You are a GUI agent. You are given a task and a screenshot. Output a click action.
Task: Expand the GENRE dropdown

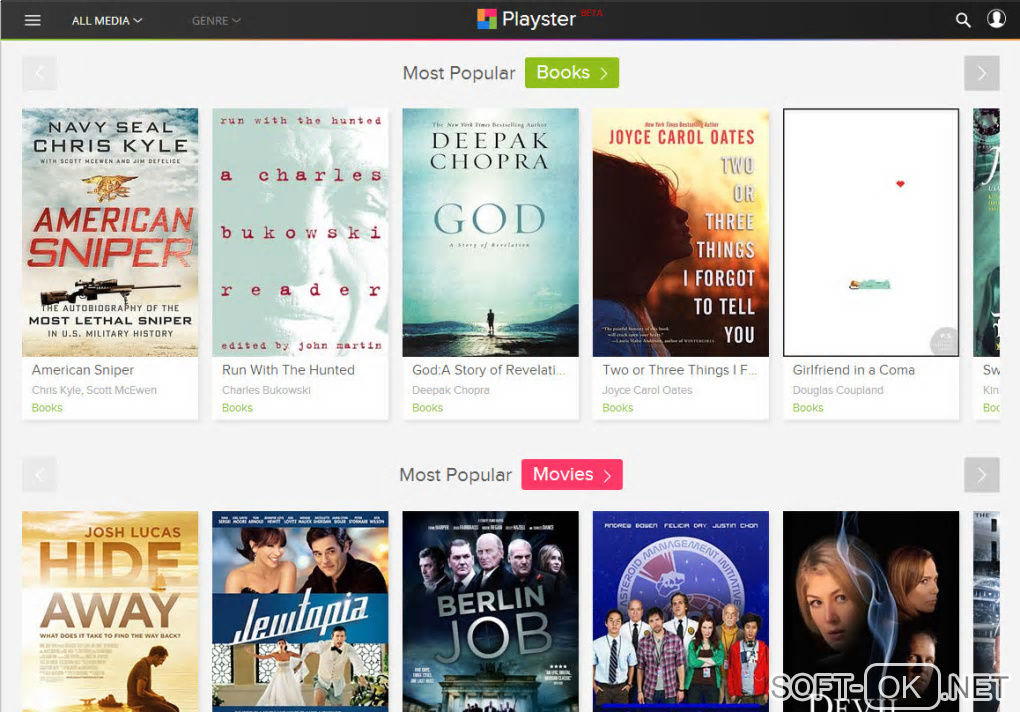click(216, 21)
